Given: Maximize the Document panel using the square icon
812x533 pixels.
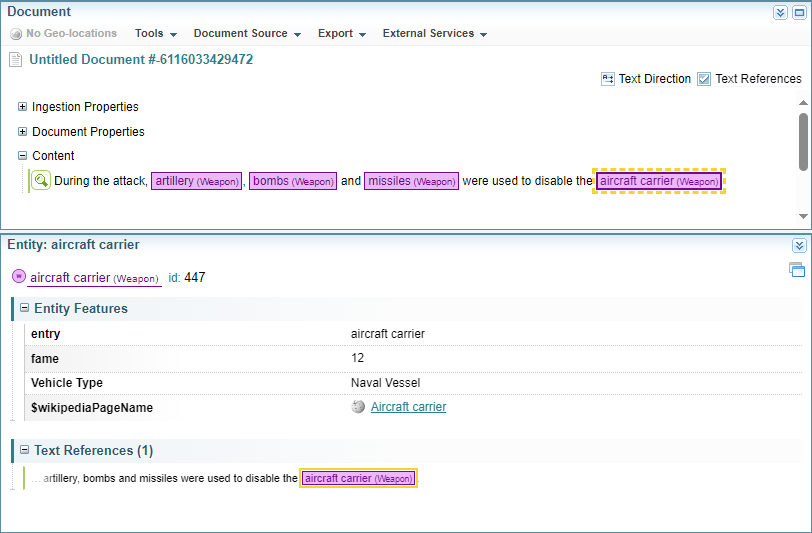Looking at the screenshot, I should (799, 13).
